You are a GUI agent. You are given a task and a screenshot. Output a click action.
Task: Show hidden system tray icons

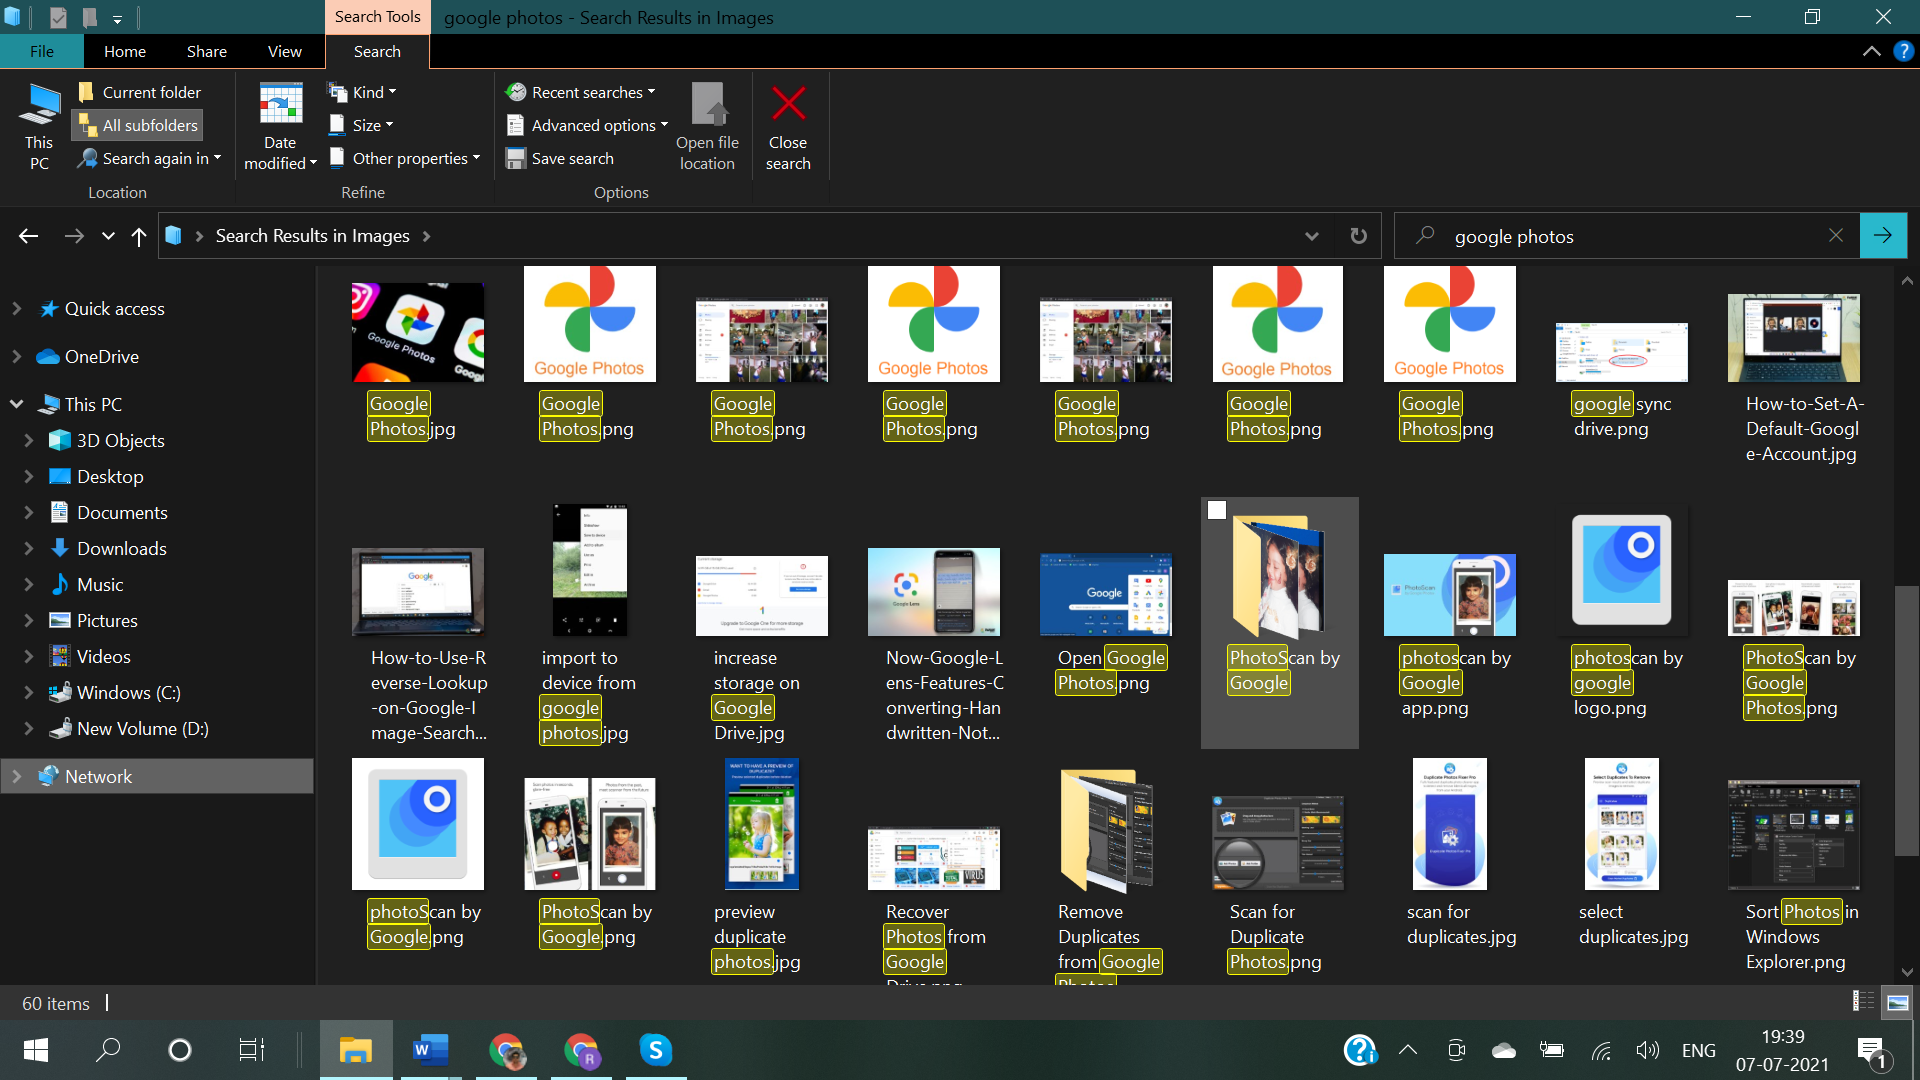[1408, 1050]
